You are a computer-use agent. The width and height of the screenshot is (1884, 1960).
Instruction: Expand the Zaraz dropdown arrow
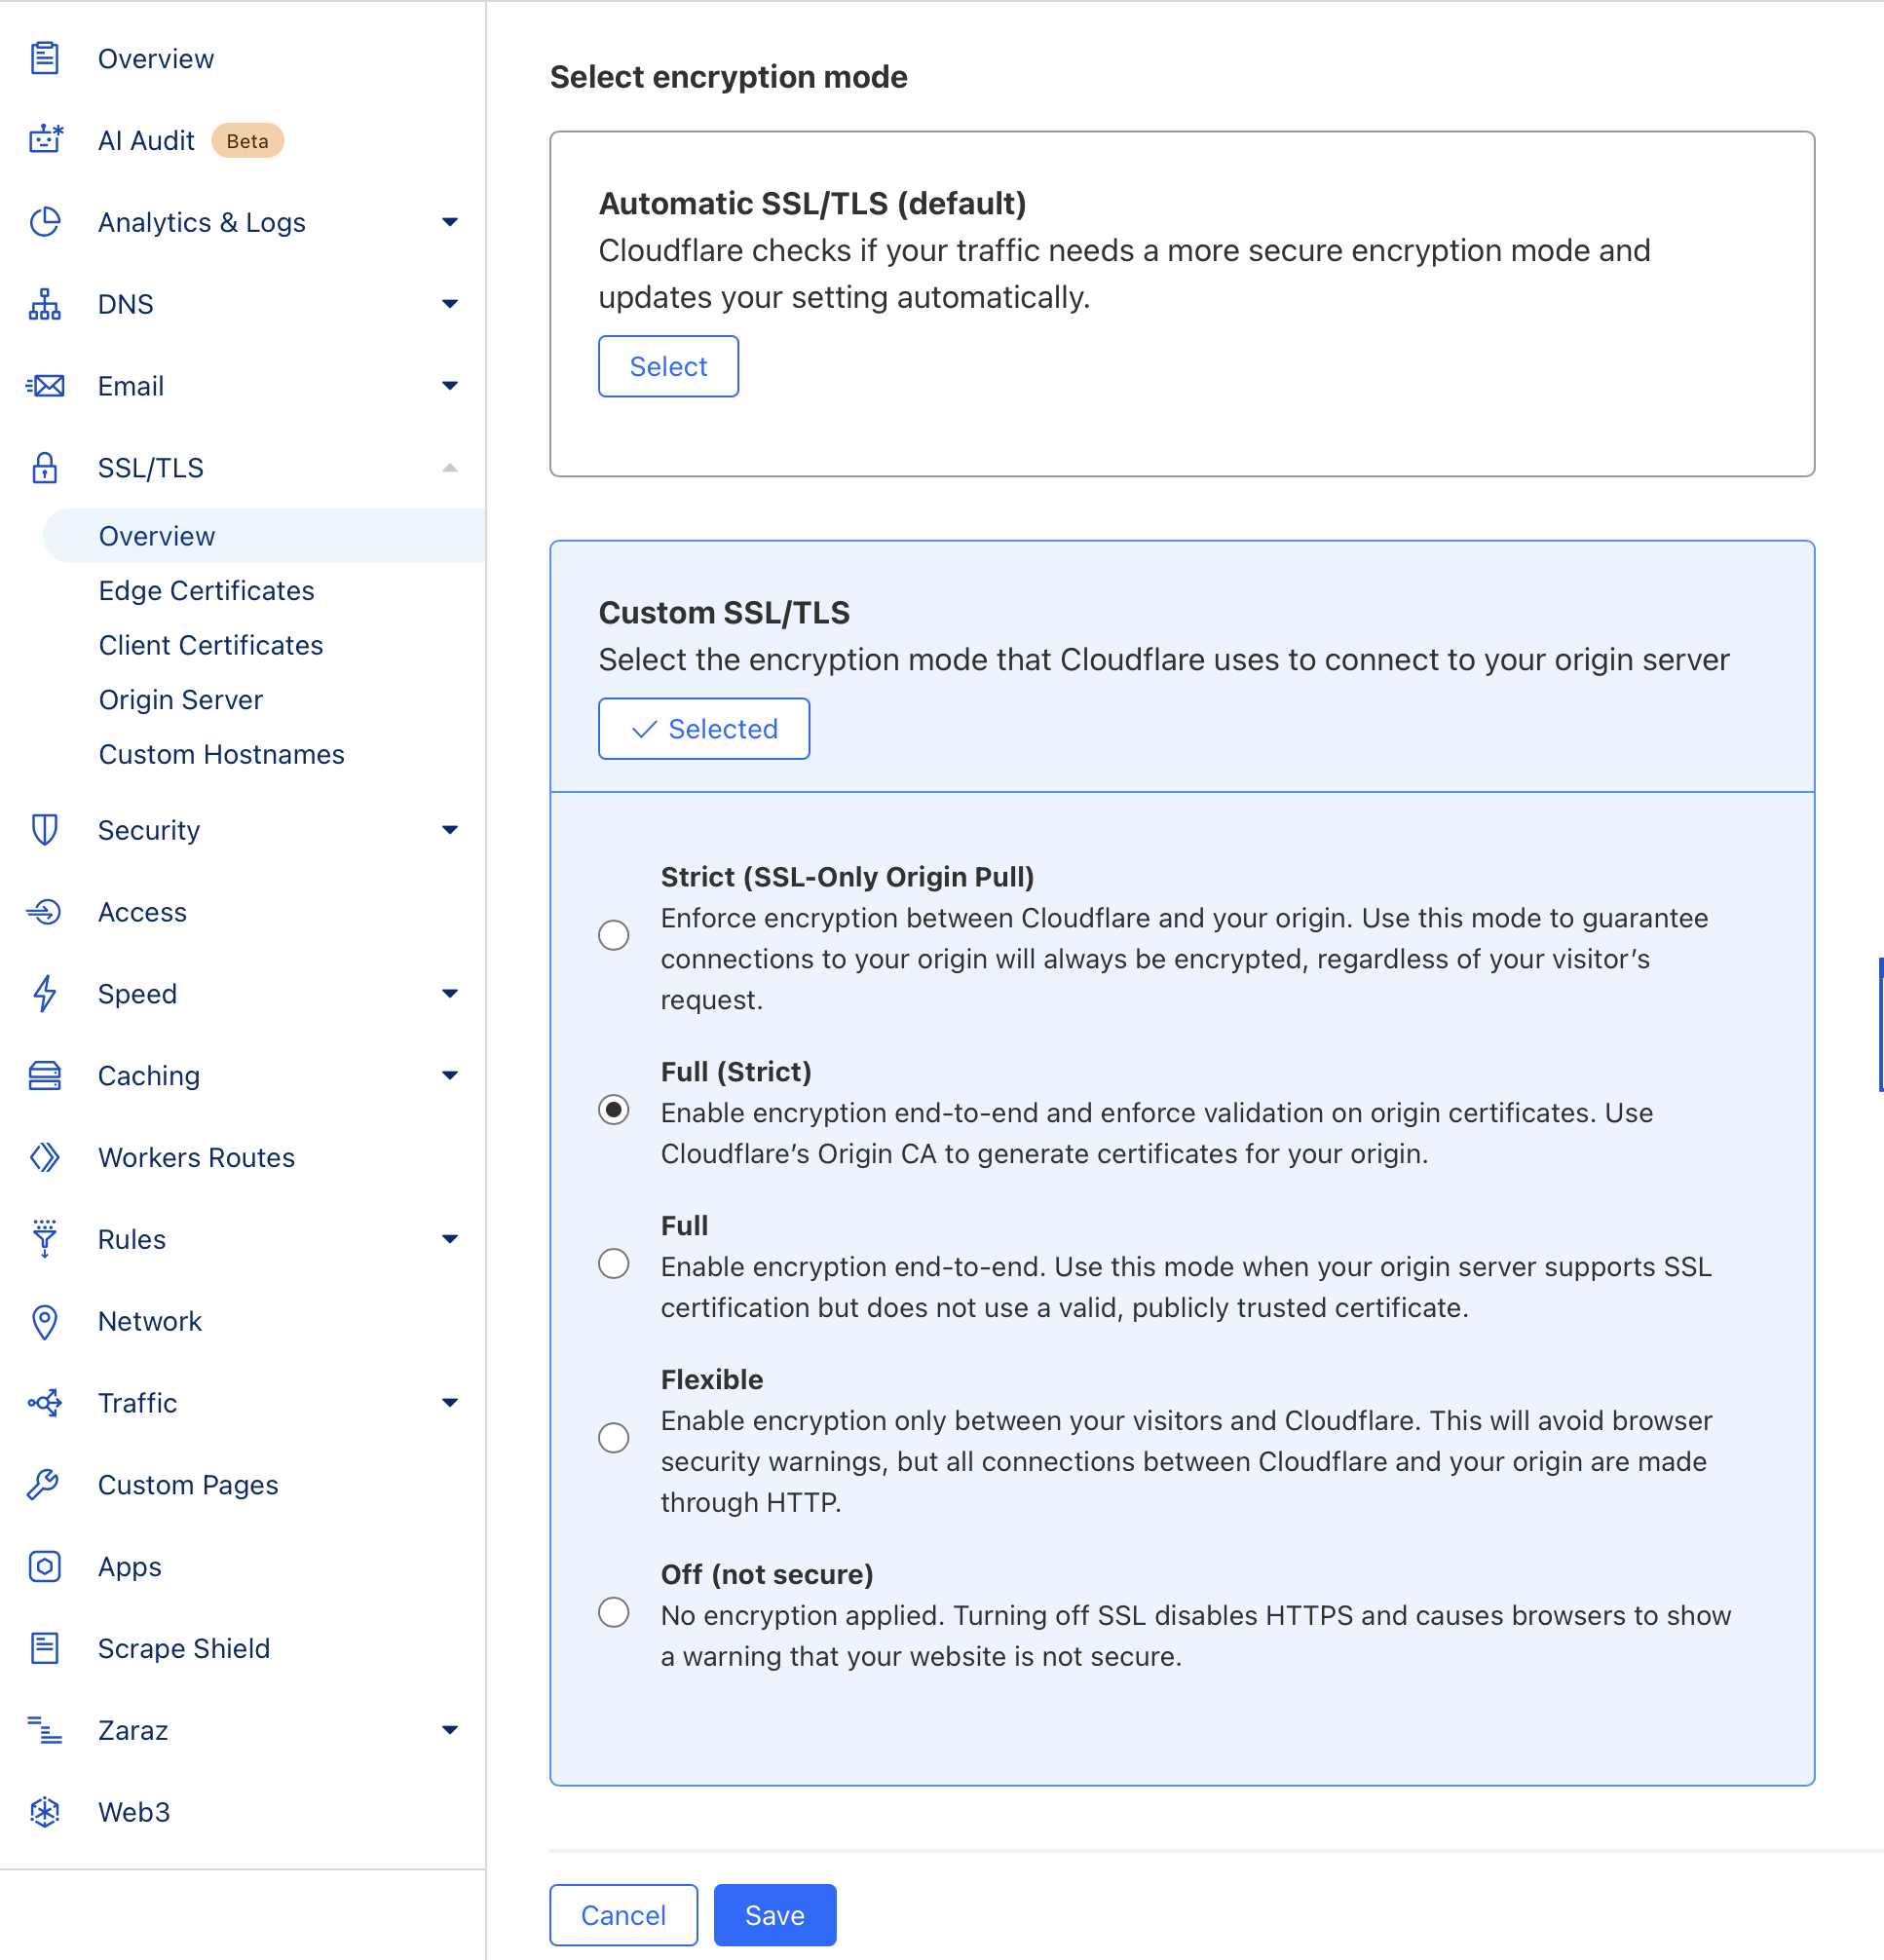point(450,1730)
